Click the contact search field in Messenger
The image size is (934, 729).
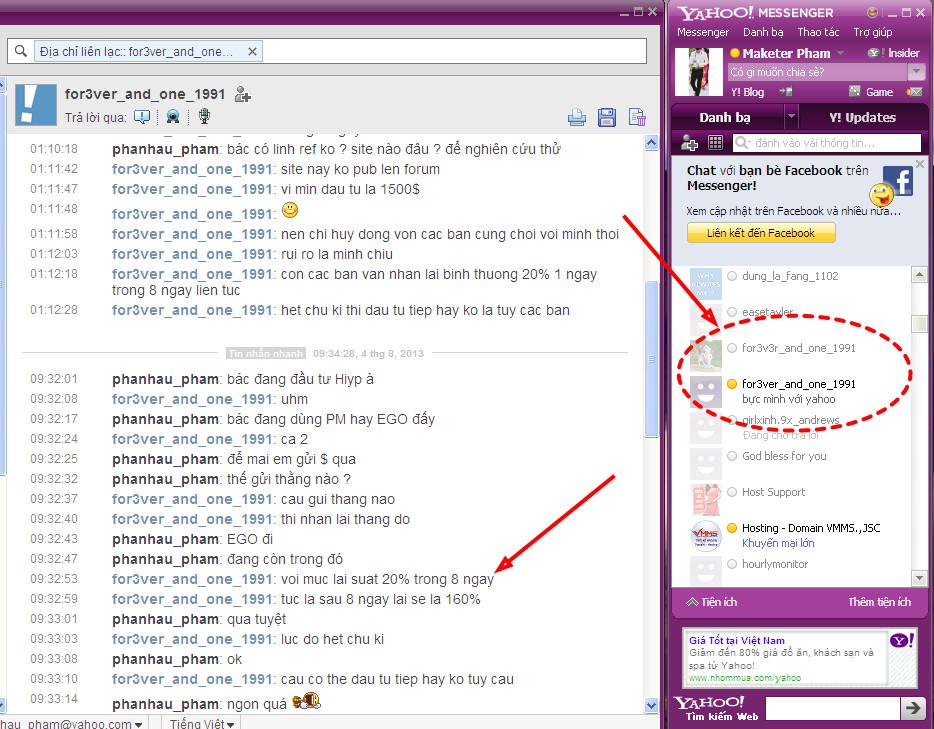827,143
